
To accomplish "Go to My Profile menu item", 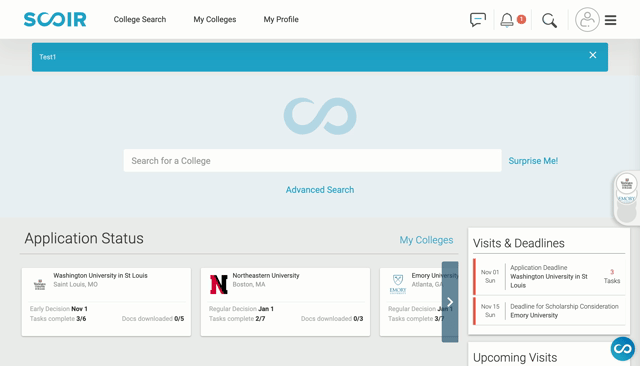I will pyautogui.click(x=281, y=20).
